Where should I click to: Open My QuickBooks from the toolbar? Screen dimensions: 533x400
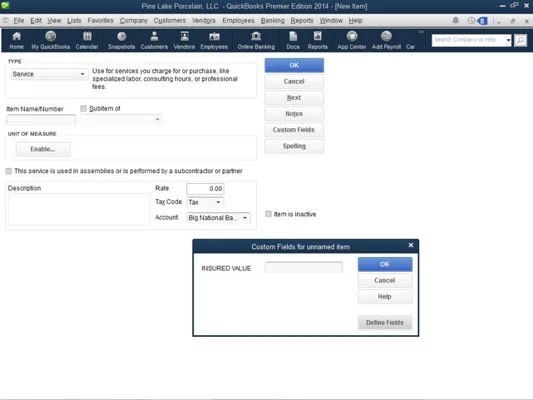51,40
